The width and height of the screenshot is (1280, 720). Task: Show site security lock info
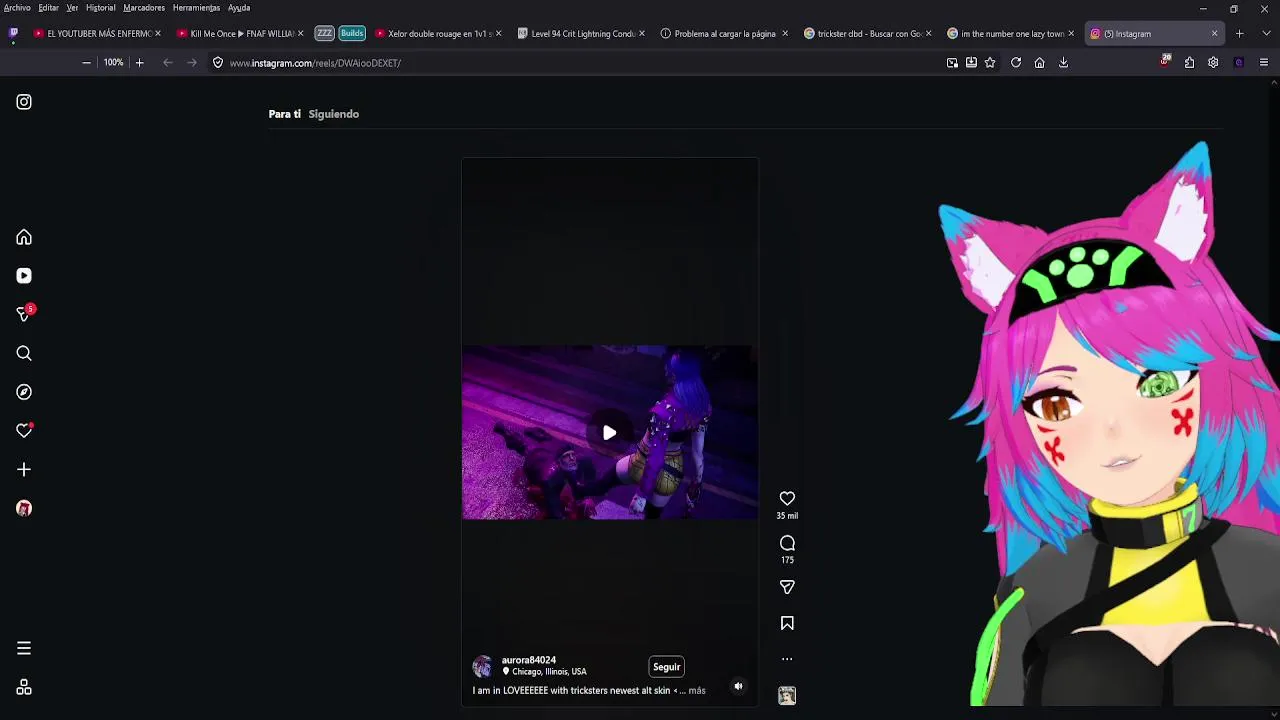tap(217, 63)
